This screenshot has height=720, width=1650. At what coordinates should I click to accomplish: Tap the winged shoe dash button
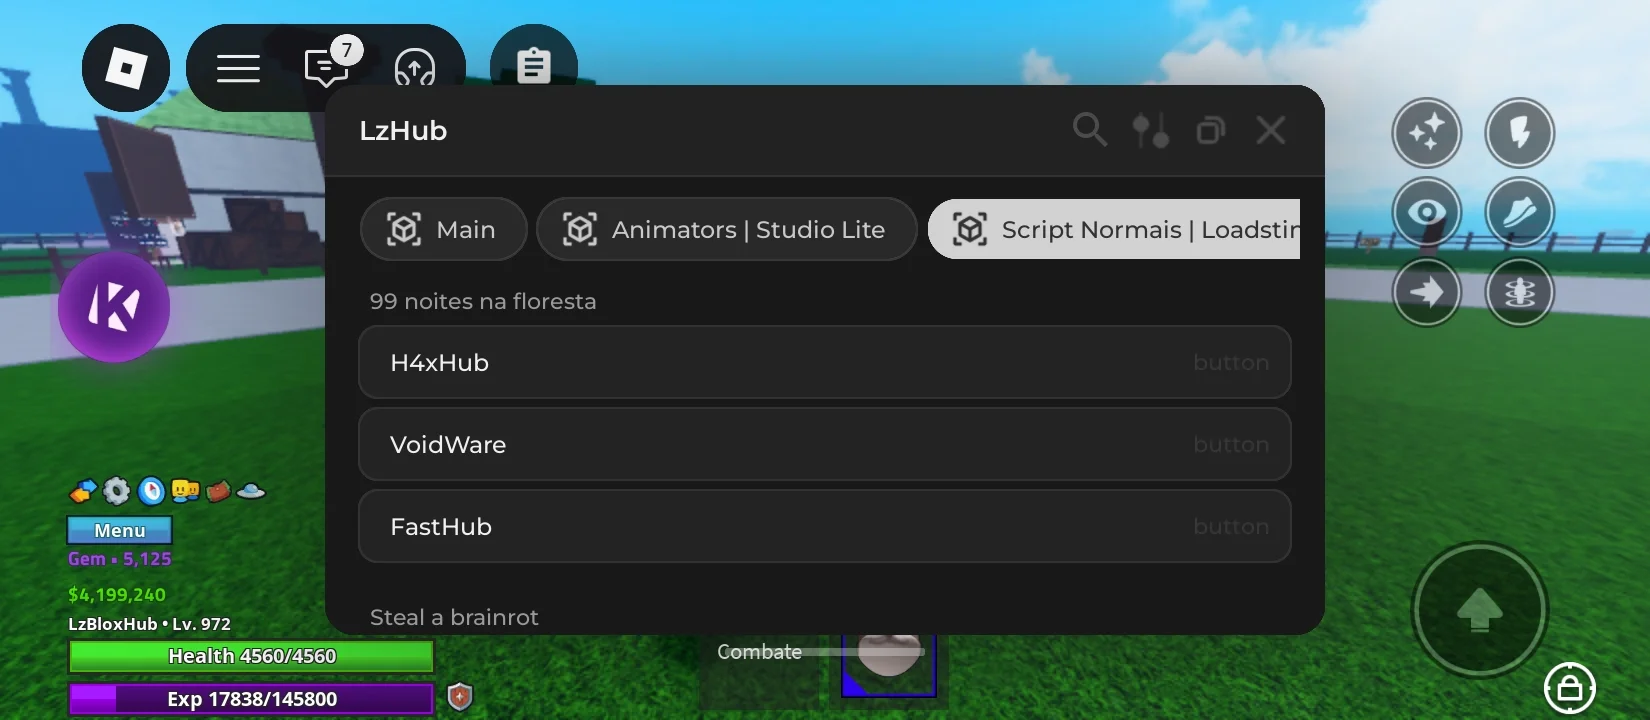(1520, 212)
